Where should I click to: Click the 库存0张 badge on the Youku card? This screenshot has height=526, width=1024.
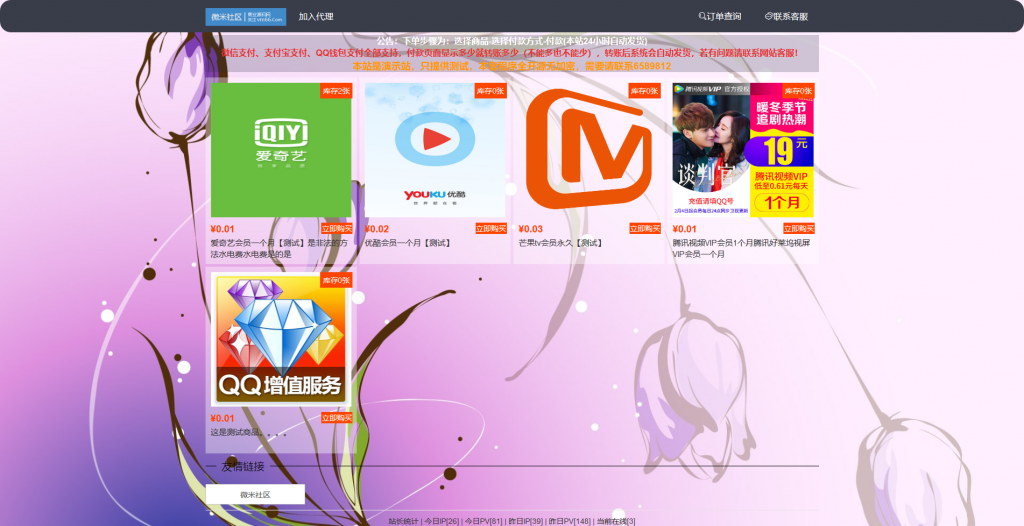point(490,91)
